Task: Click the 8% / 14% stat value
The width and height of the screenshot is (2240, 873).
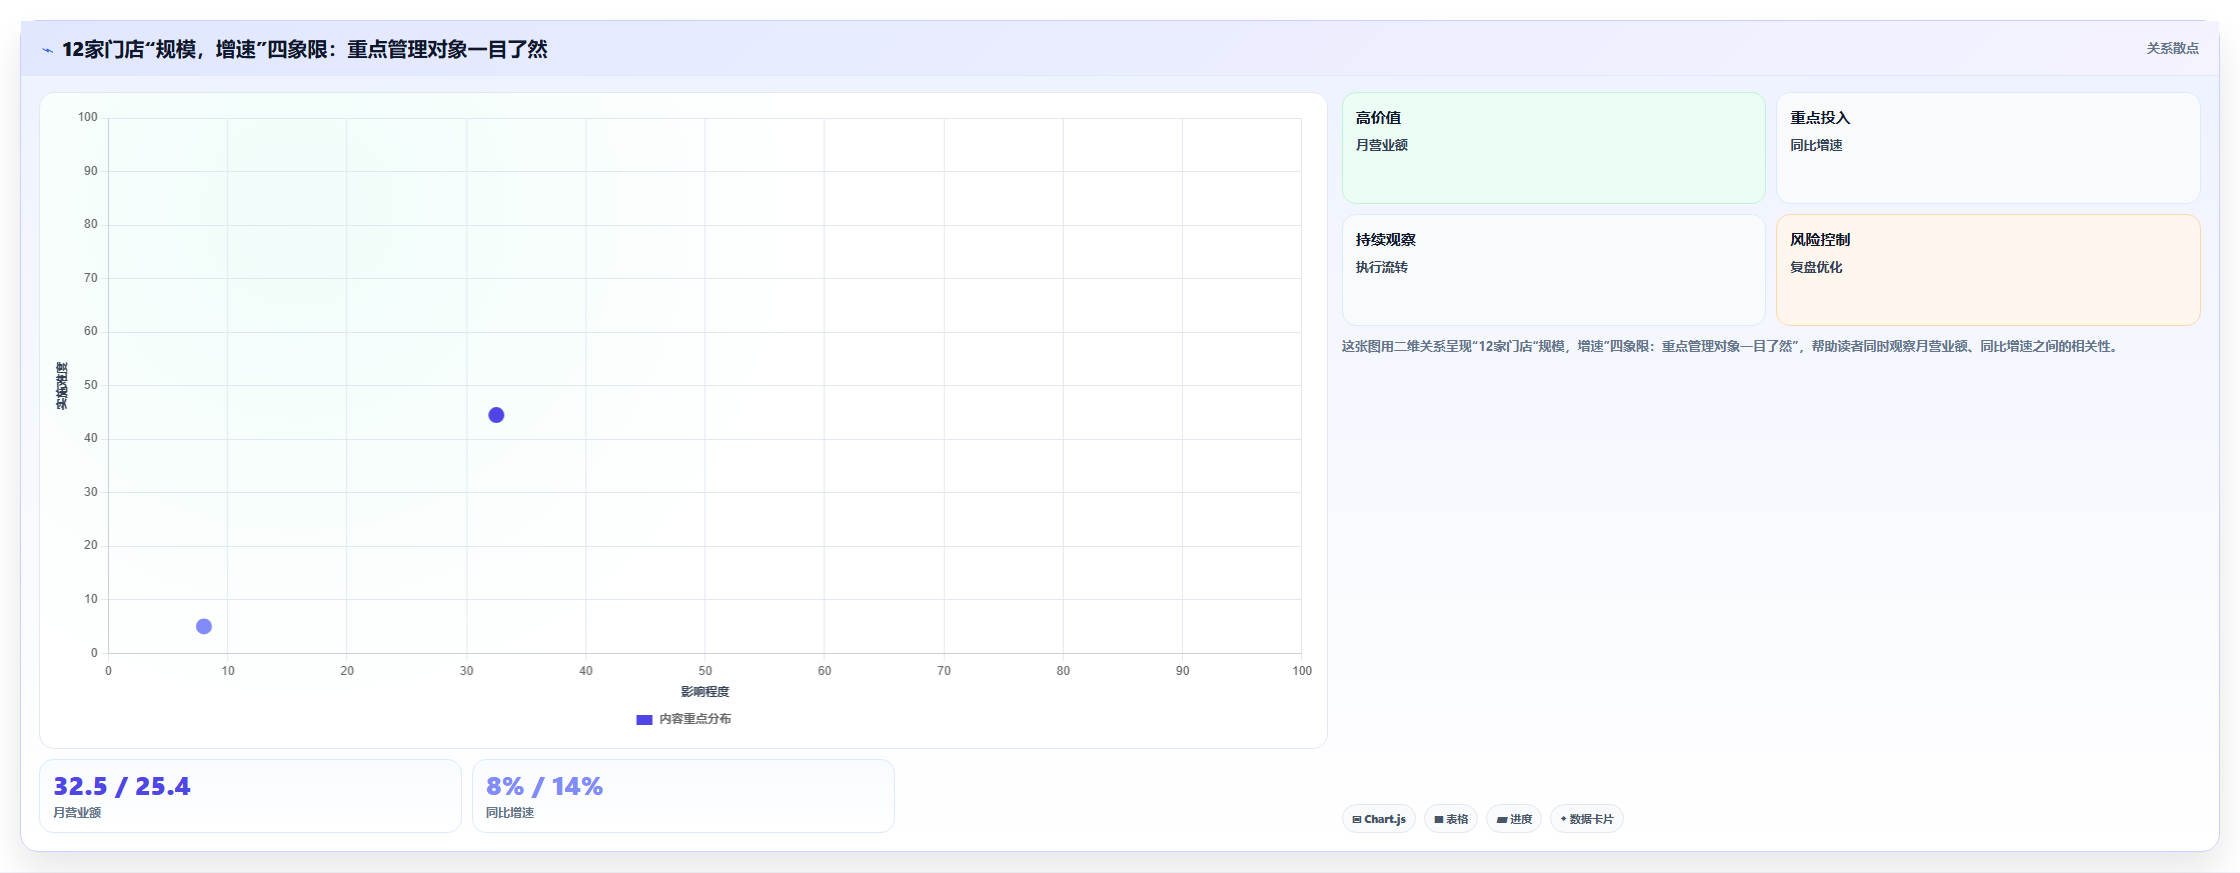Action: click(544, 787)
